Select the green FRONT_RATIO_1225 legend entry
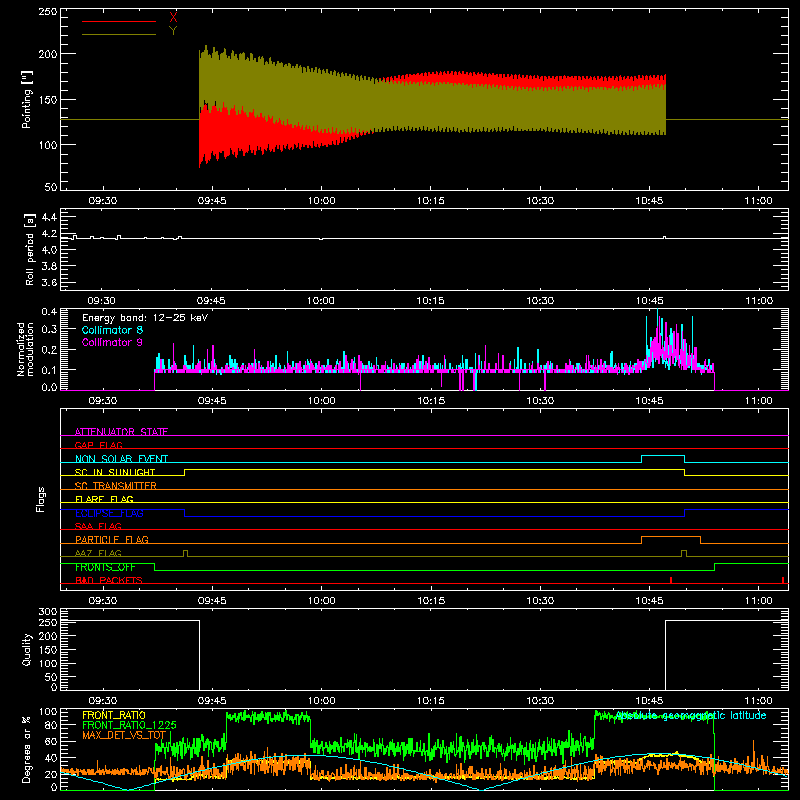The image size is (800, 800). point(129,725)
